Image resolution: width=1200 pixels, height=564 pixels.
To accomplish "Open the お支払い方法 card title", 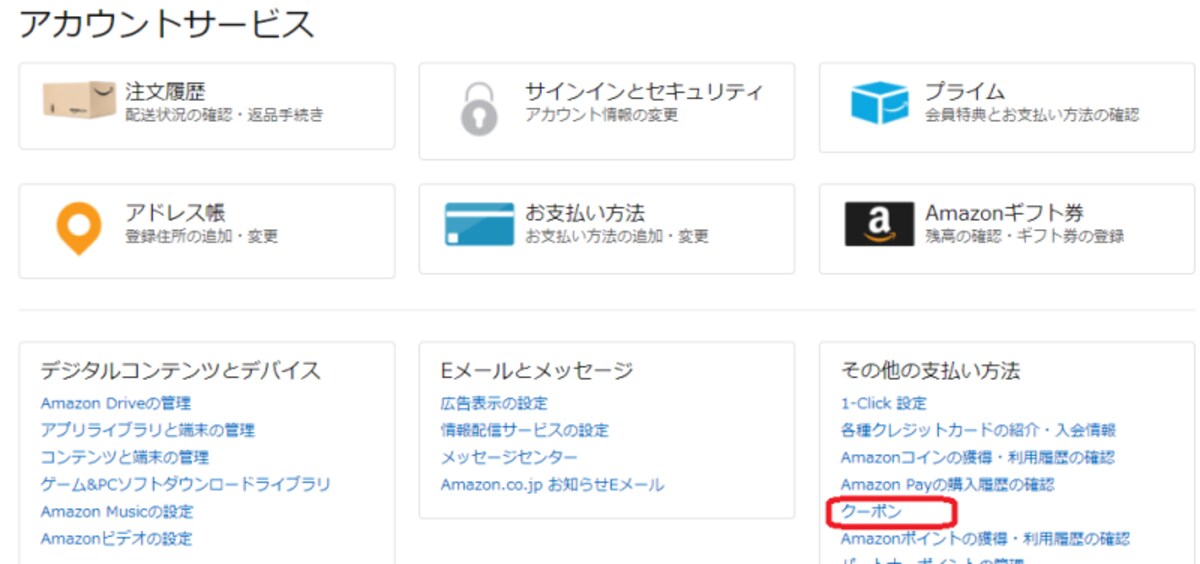I will click(585, 213).
